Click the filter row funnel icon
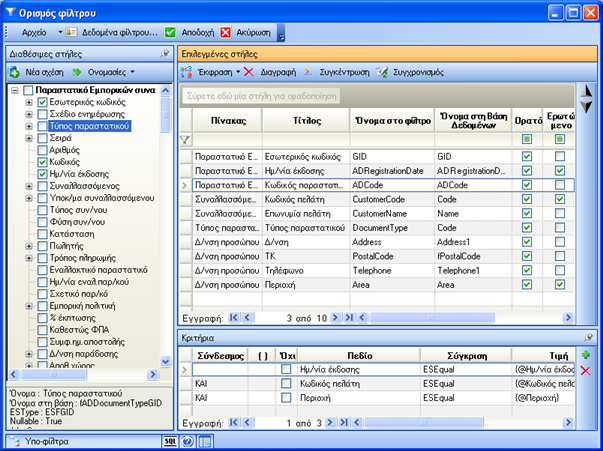 coord(185,140)
